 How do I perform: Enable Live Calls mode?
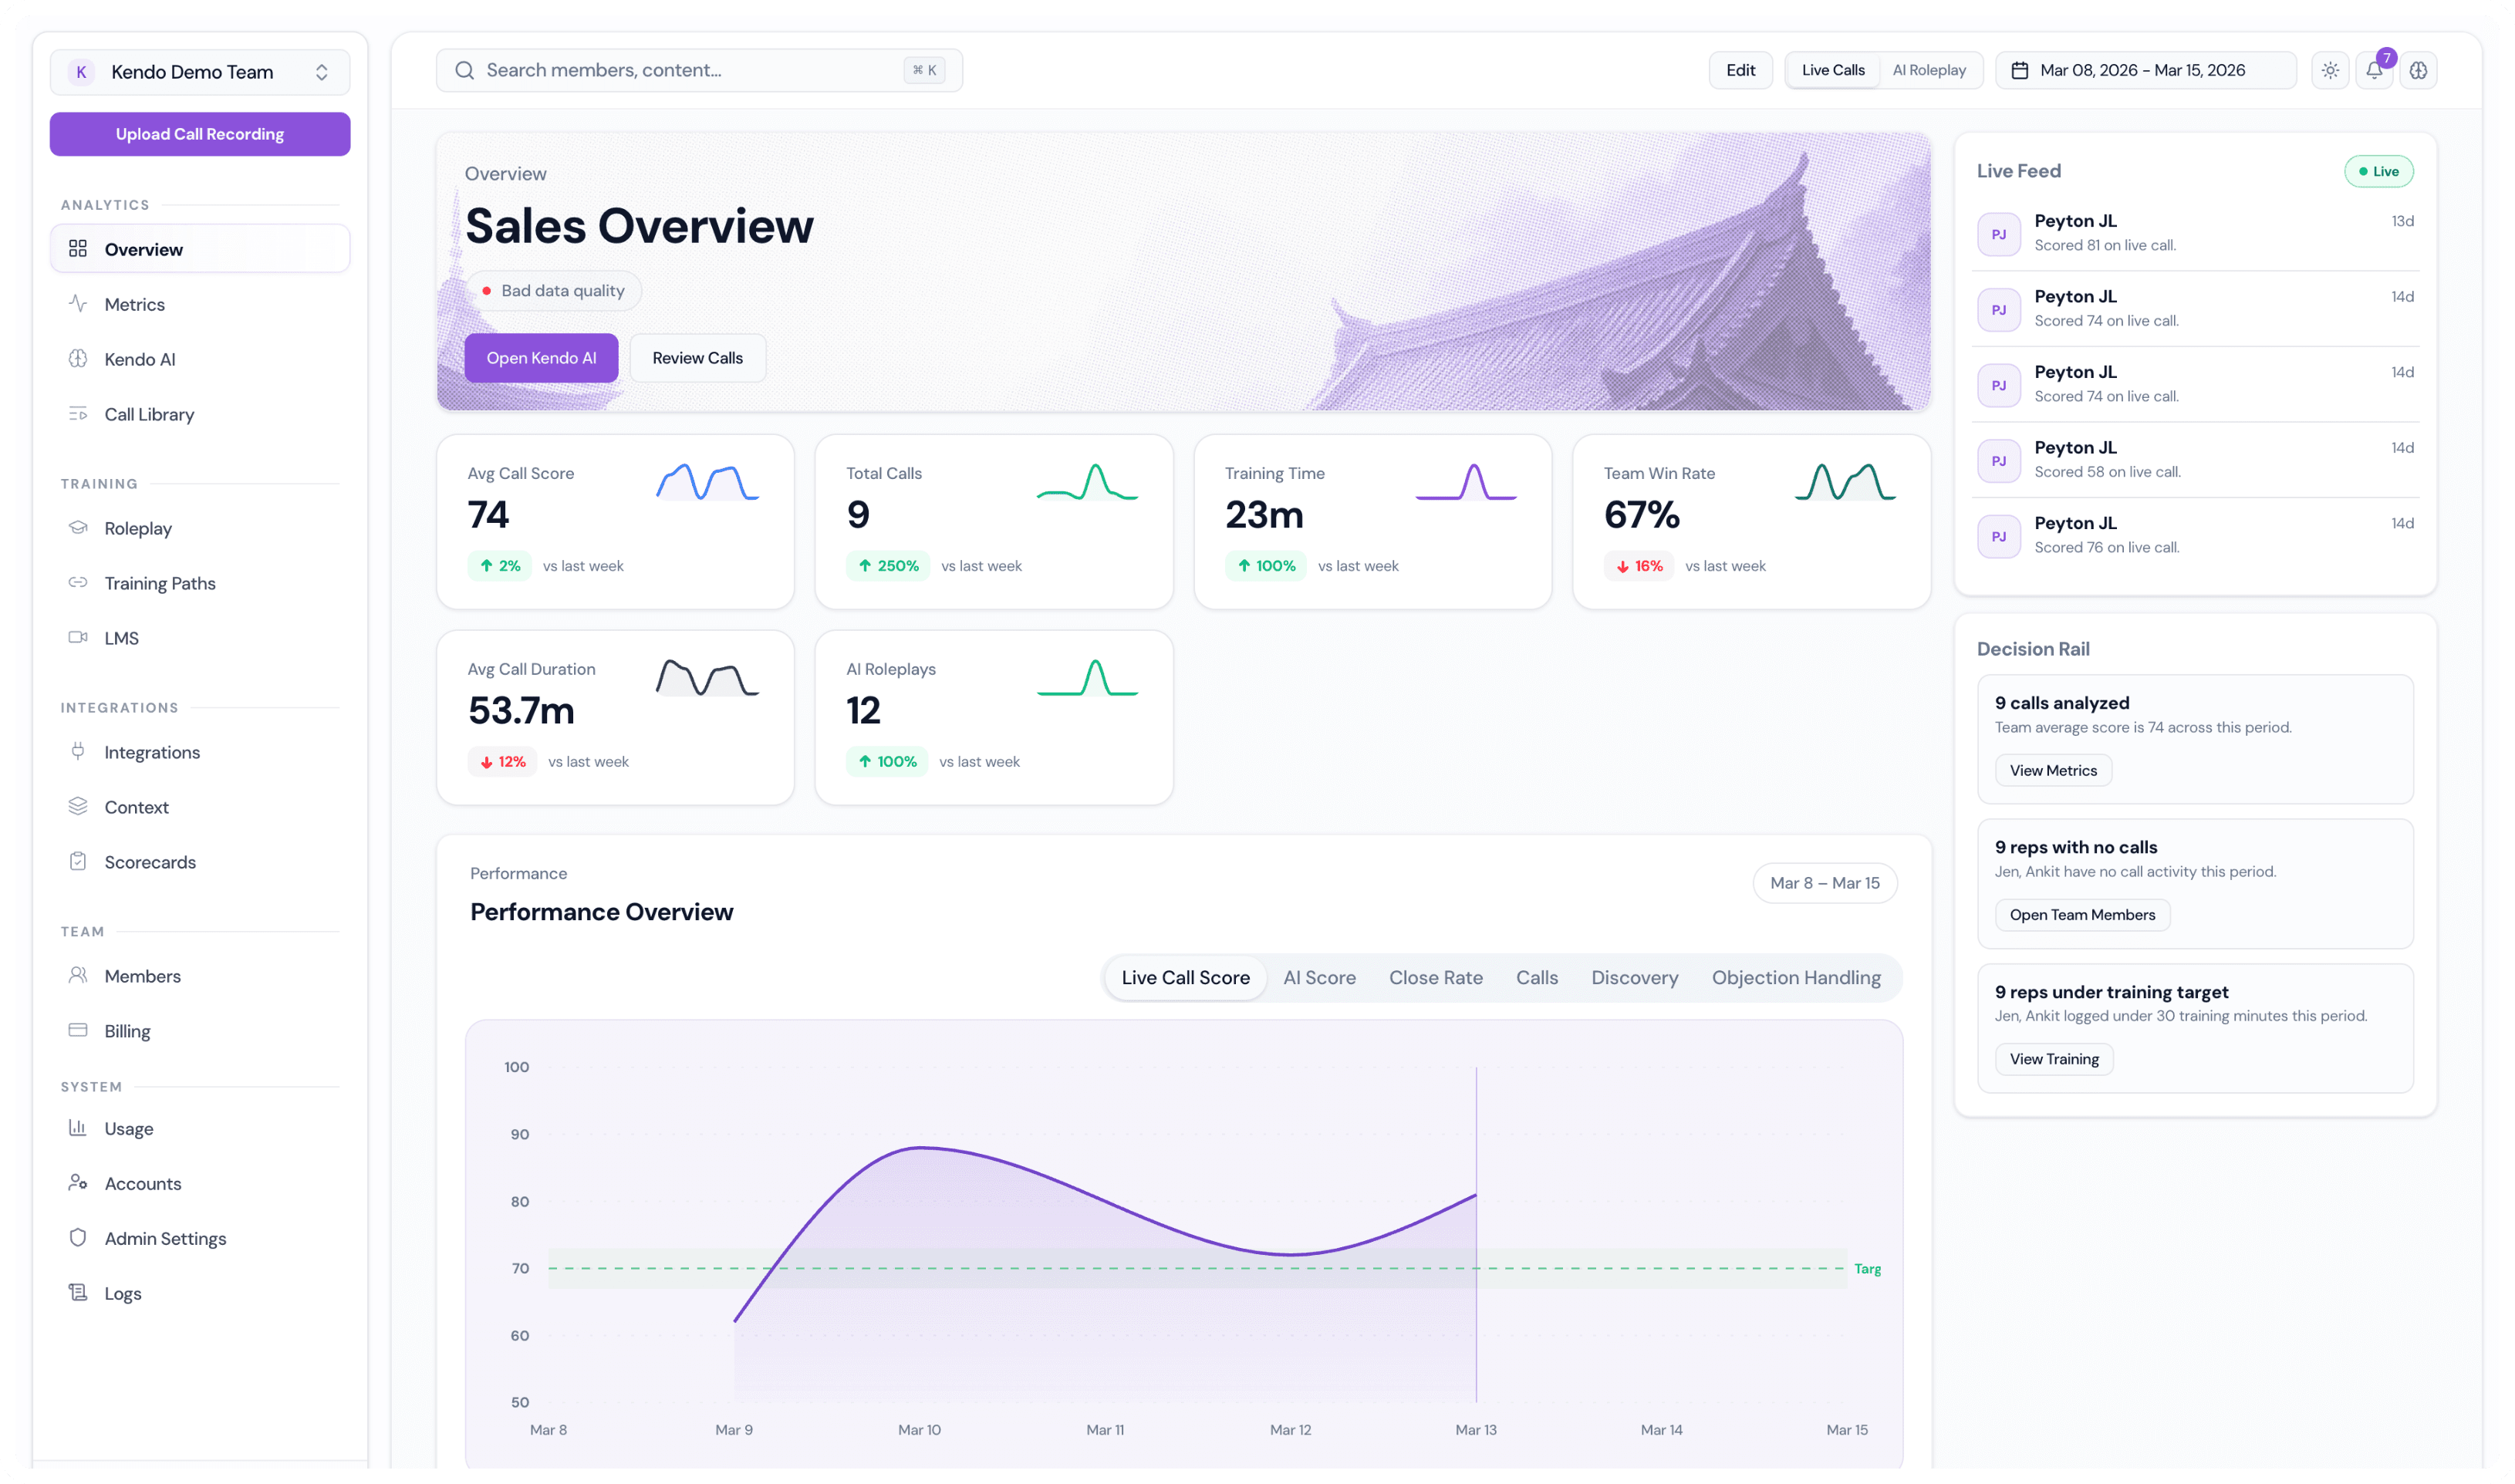[1832, 70]
